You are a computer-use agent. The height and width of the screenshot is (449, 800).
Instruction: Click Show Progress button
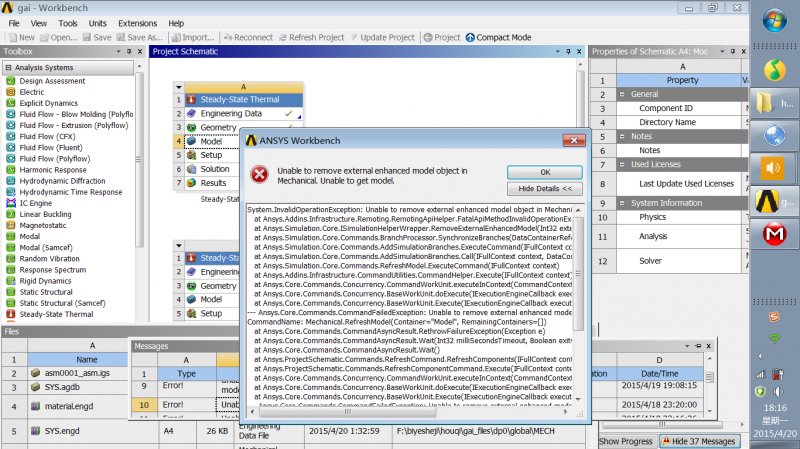point(626,441)
